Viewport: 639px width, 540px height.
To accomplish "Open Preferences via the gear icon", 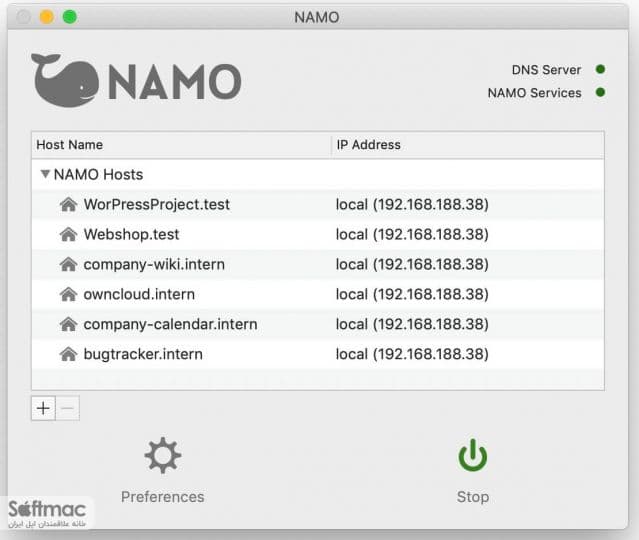I will pyautogui.click(x=163, y=455).
